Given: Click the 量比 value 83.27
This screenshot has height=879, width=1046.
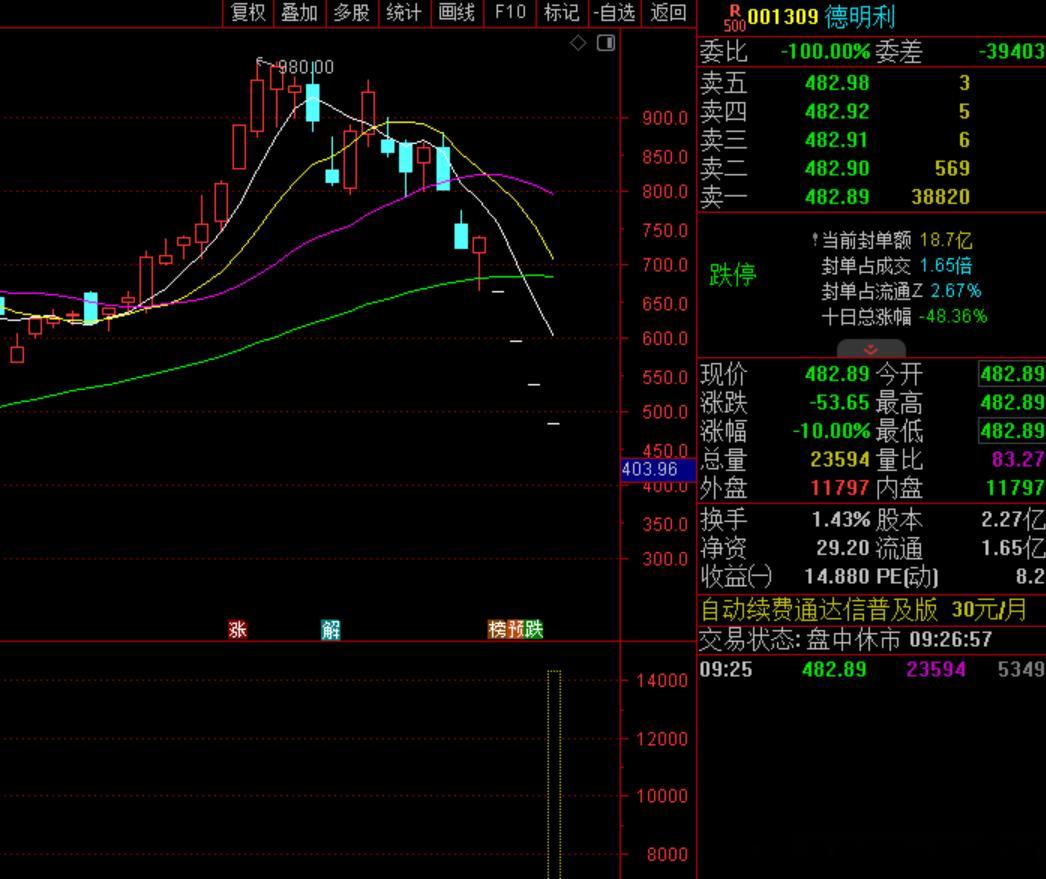Looking at the screenshot, I should tap(1018, 460).
